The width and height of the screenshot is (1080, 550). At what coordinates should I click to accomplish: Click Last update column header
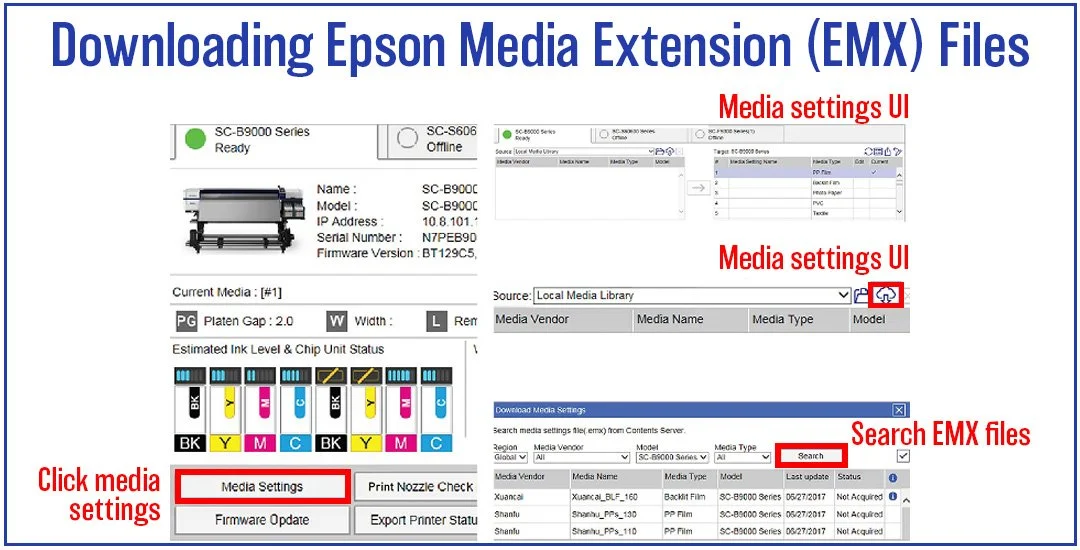809,476
